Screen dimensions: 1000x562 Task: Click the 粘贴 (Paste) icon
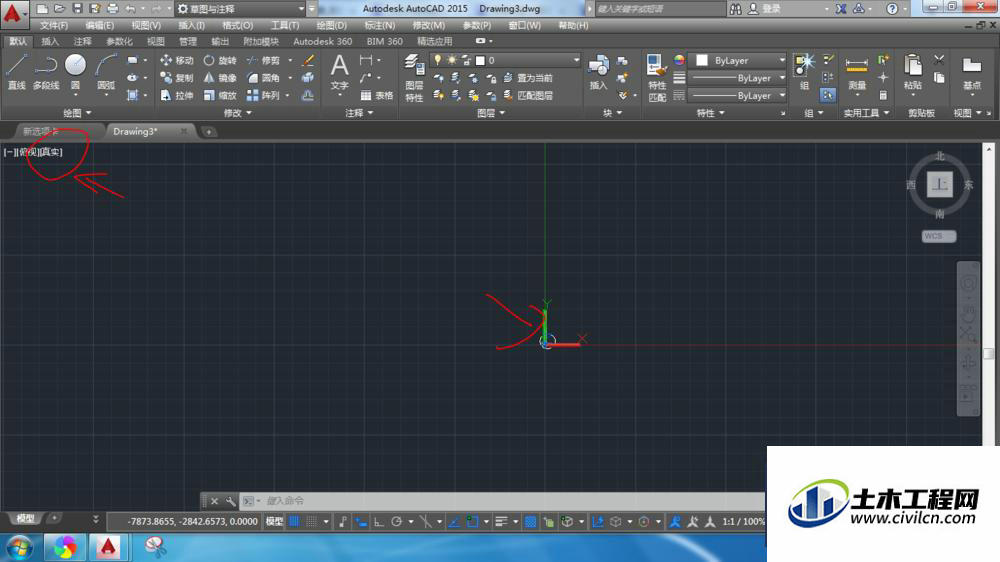pos(913,72)
